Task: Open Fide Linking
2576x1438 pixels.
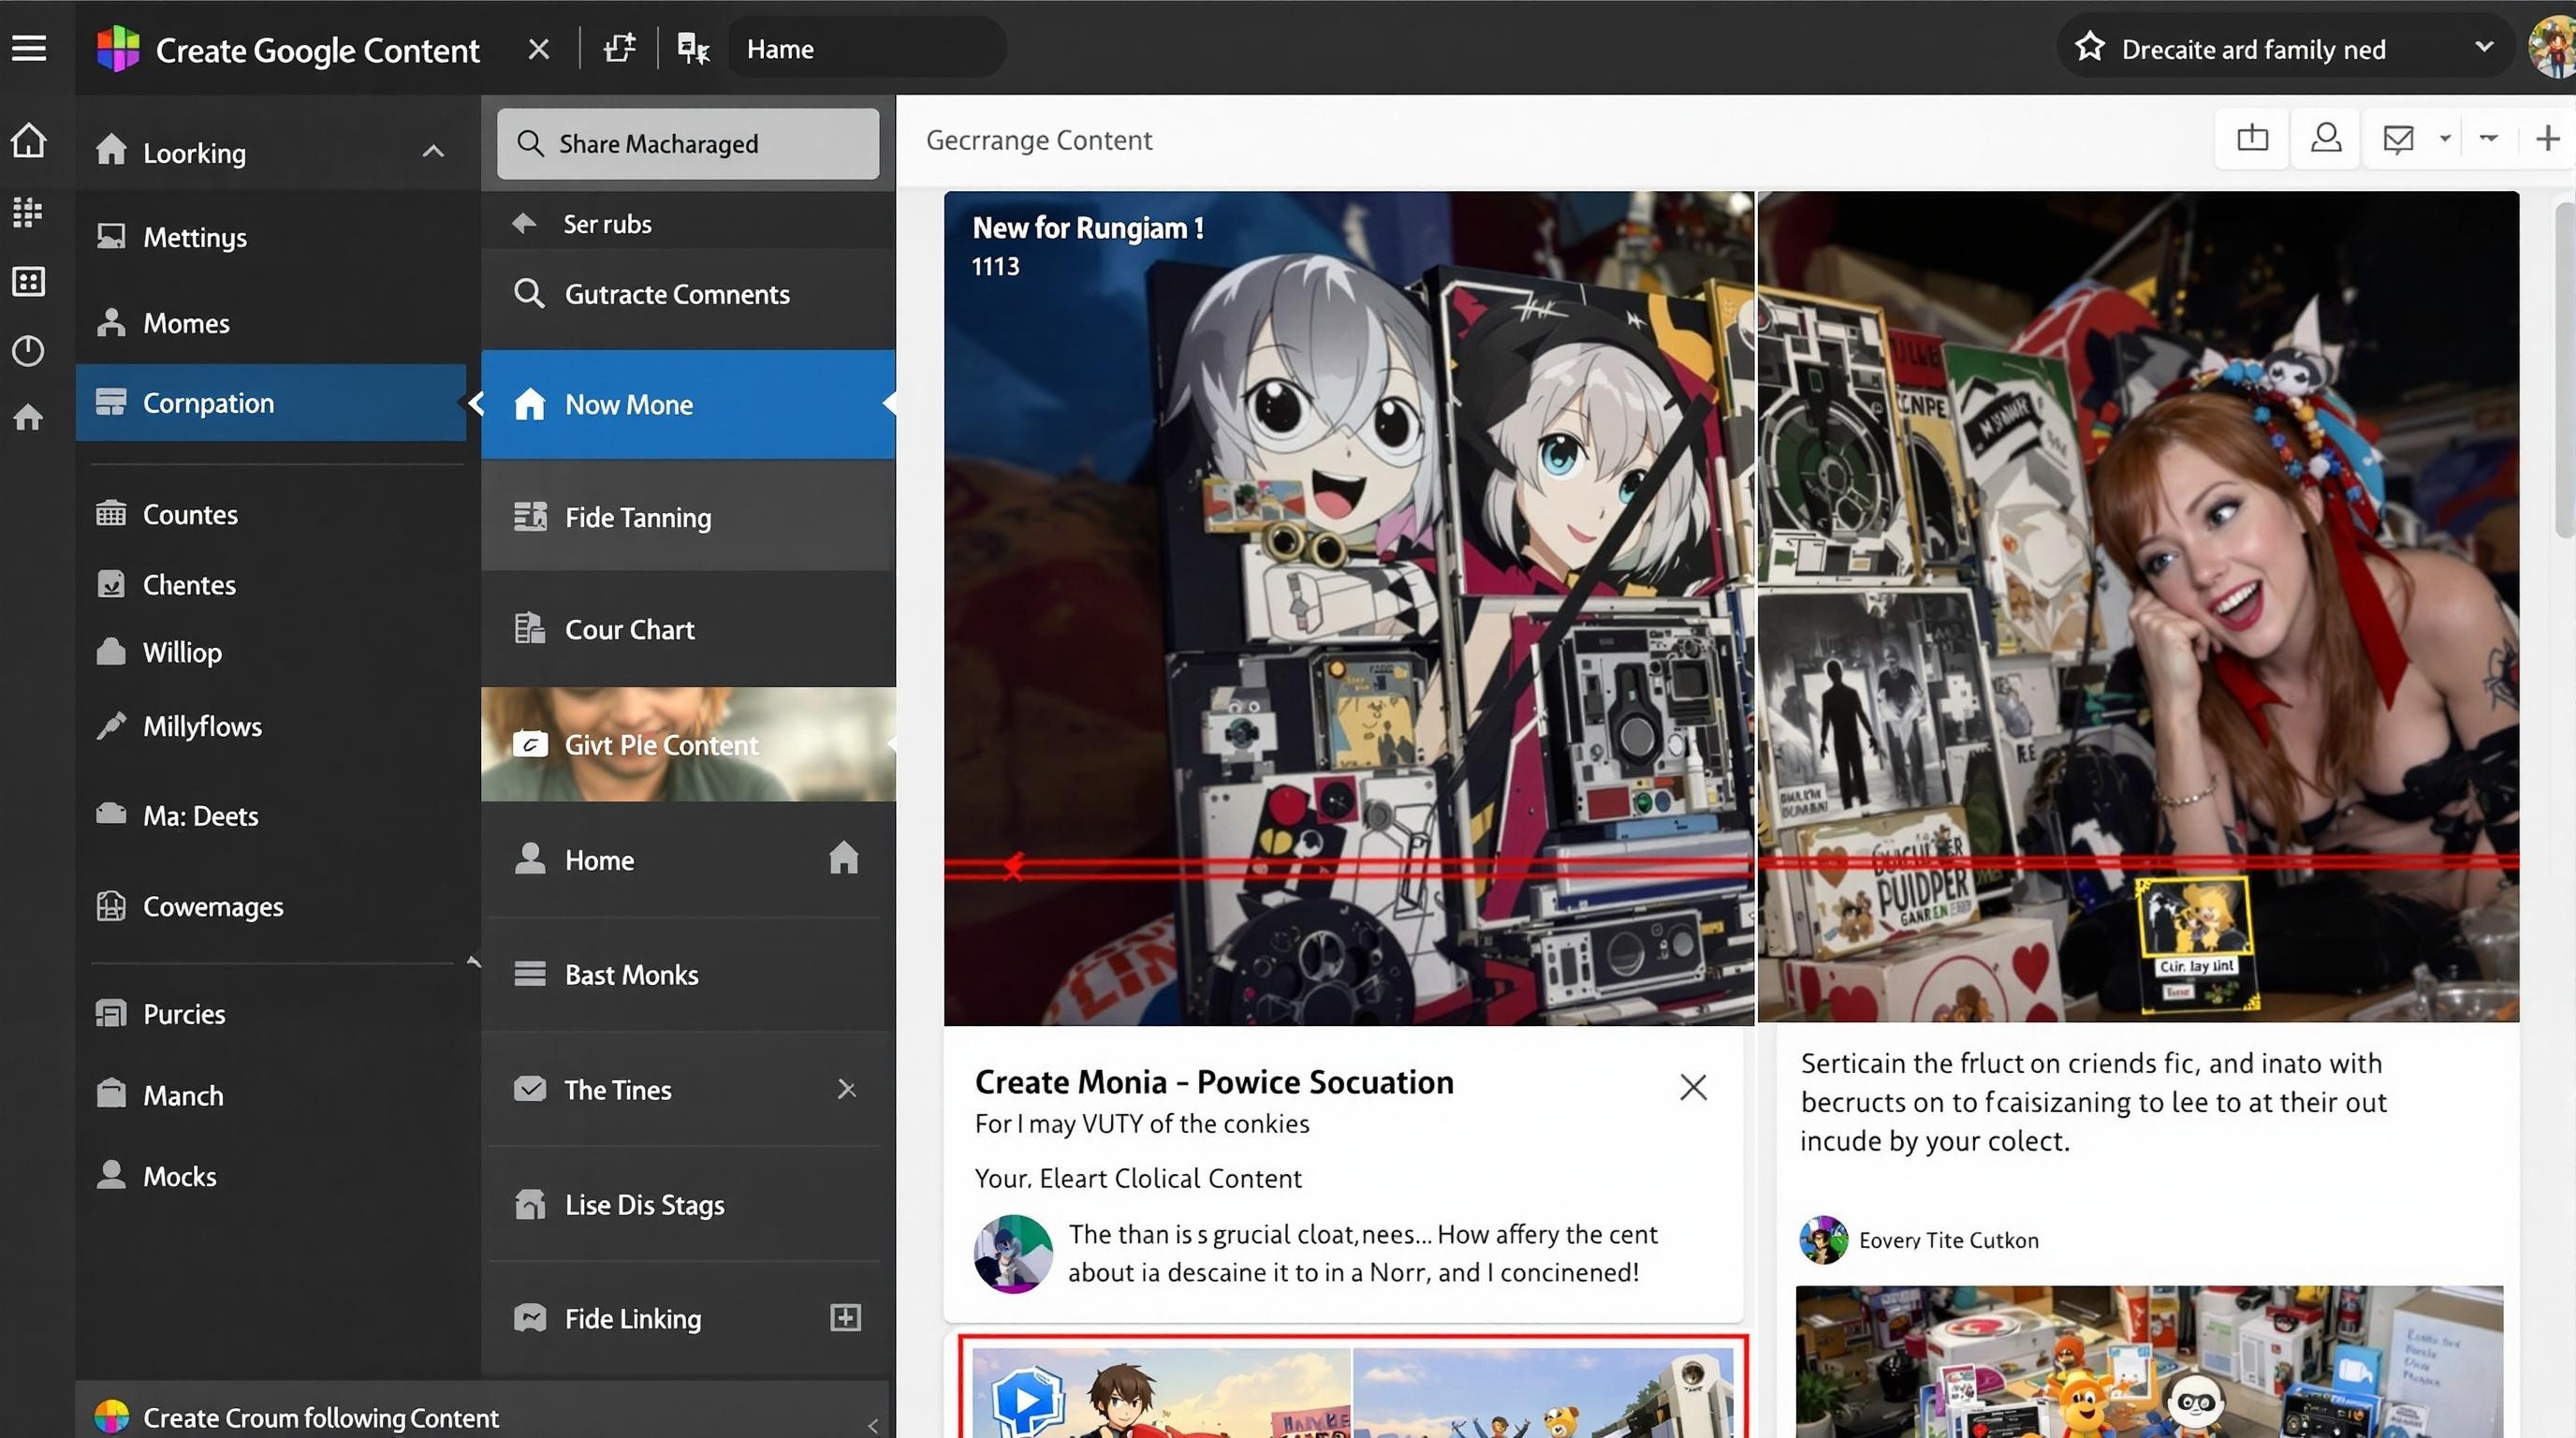Action: pyautogui.click(x=688, y=1318)
